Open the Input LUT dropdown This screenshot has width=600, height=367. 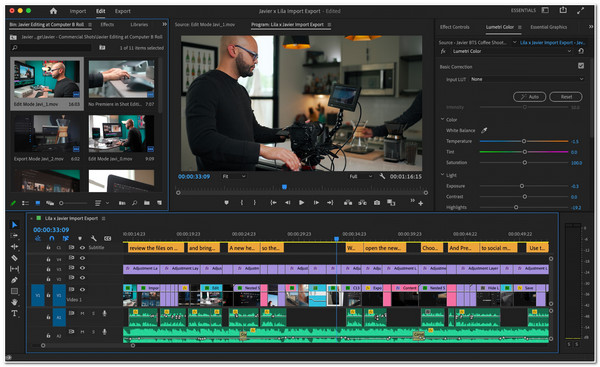coord(527,79)
